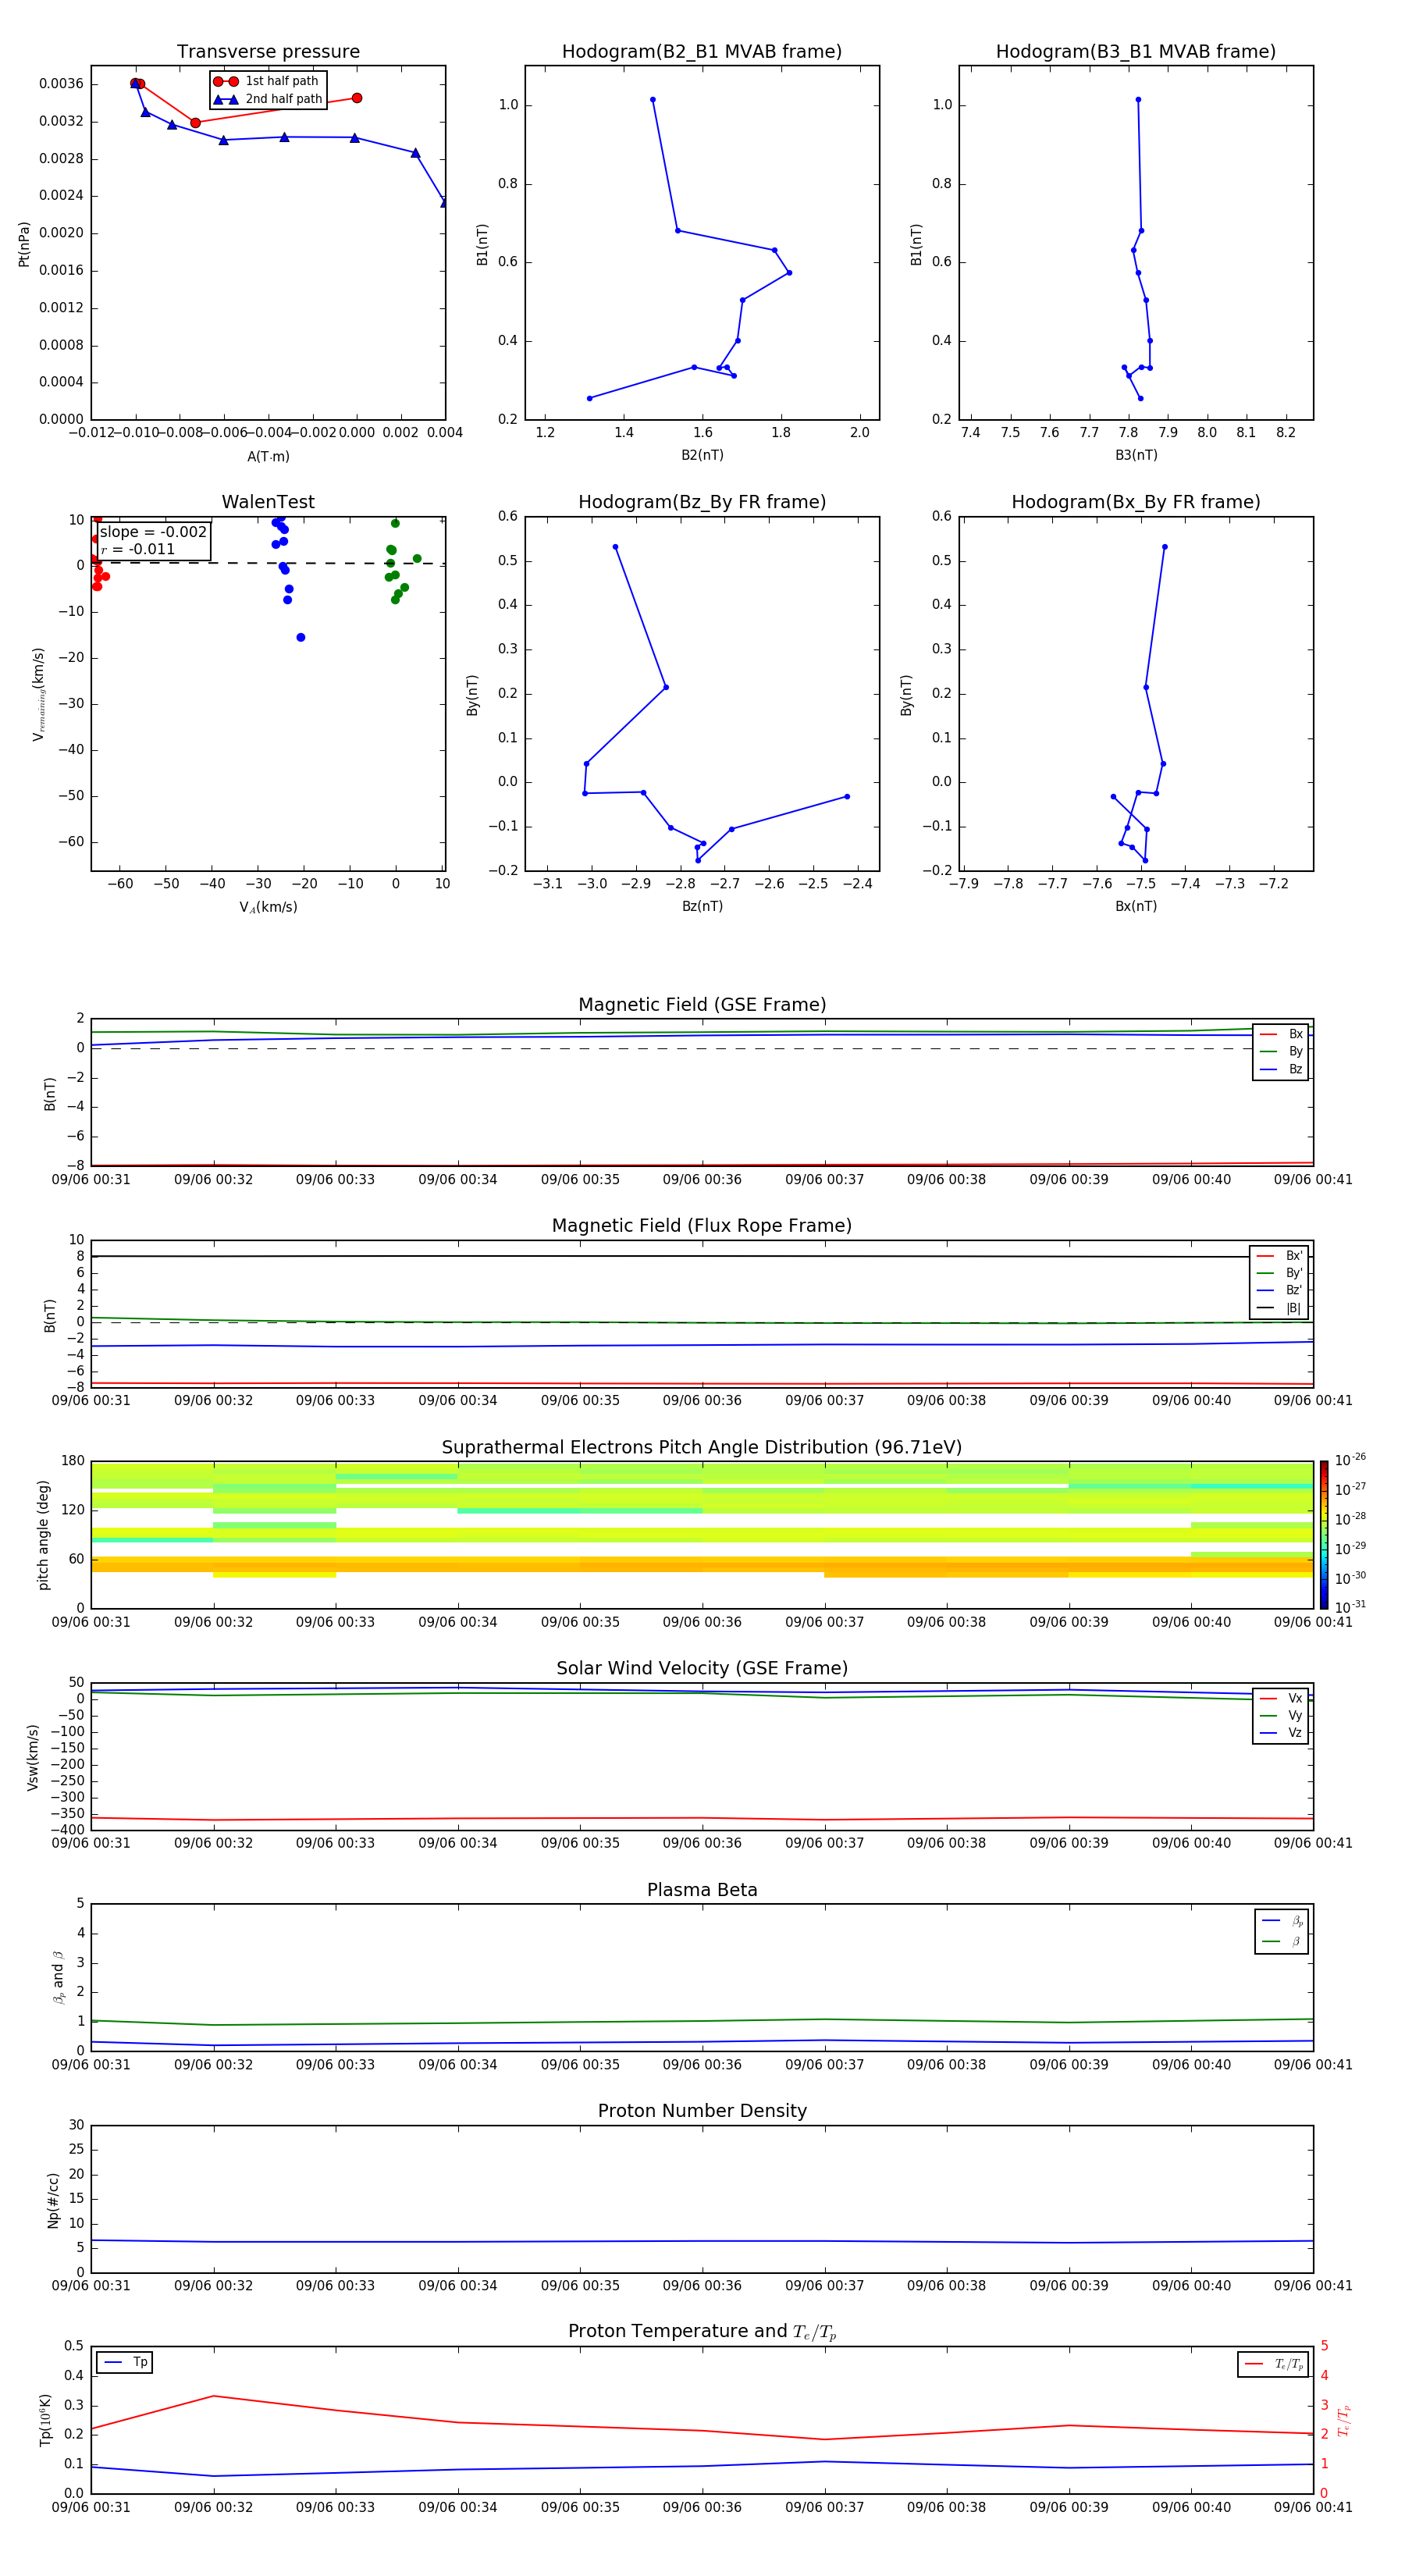
Task: Click 'By' in the GSE magnetic field legend
Action: click(1281, 1051)
